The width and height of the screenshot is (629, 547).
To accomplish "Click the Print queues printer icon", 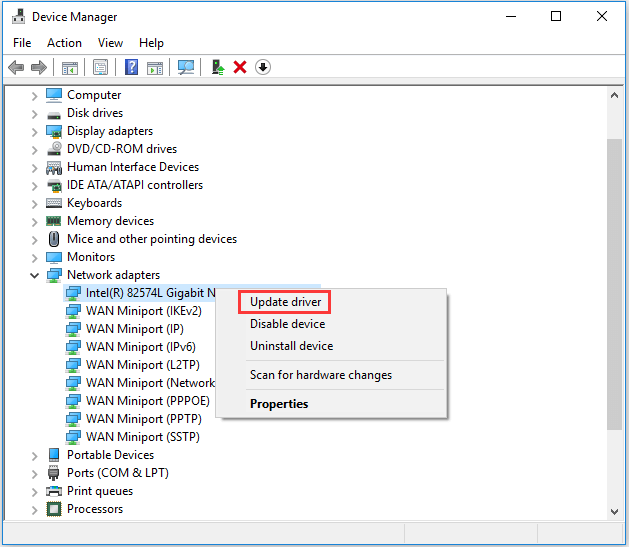I will point(54,491).
